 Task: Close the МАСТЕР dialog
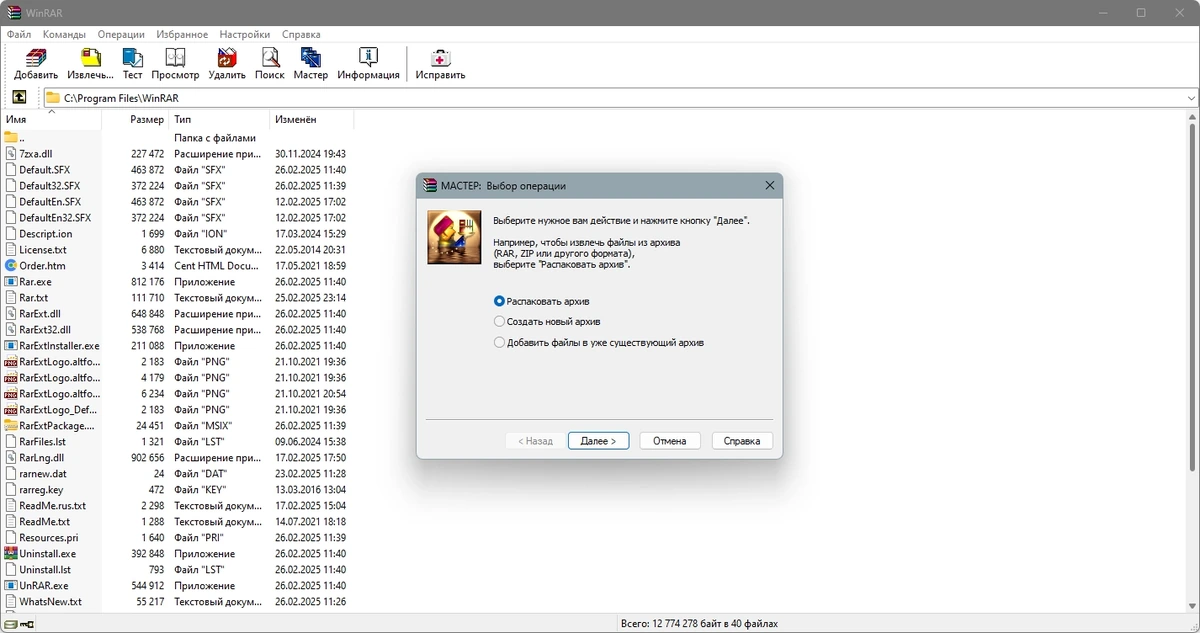point(769,185)
